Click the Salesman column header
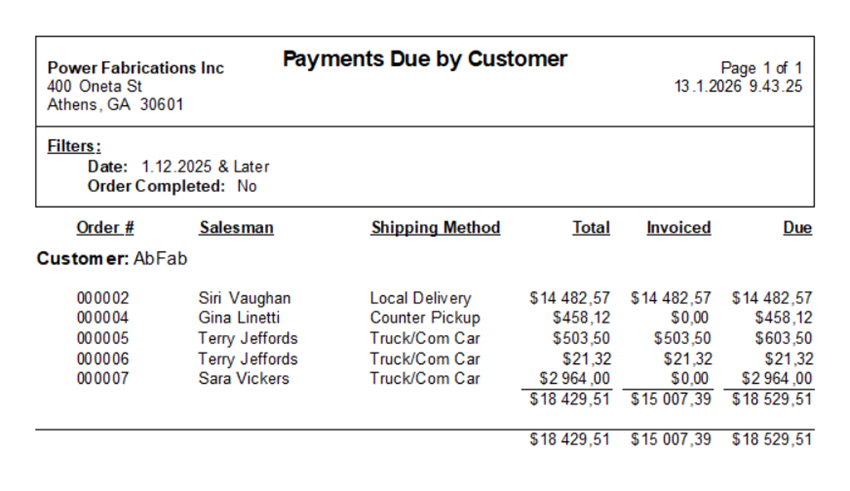850x491 pixels. (236, 228)
